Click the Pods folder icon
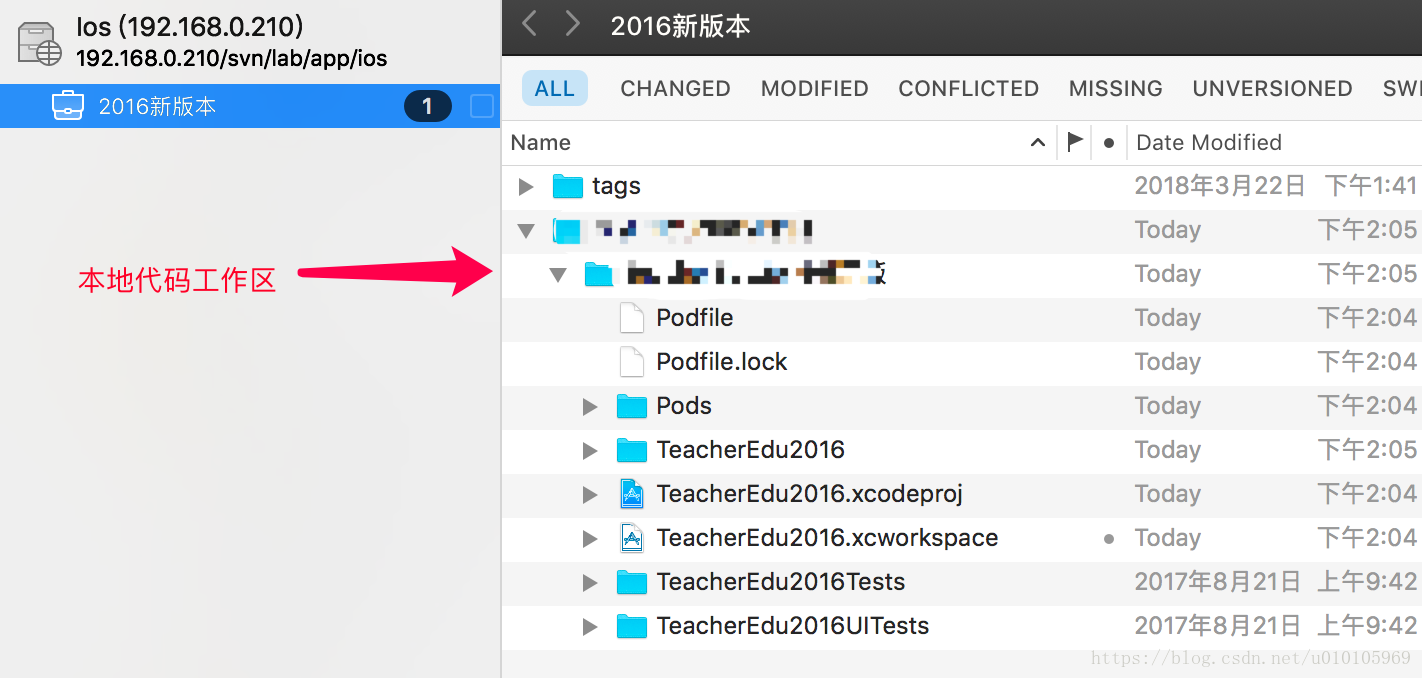1422x678 pixels. click(x=632, y=406)
